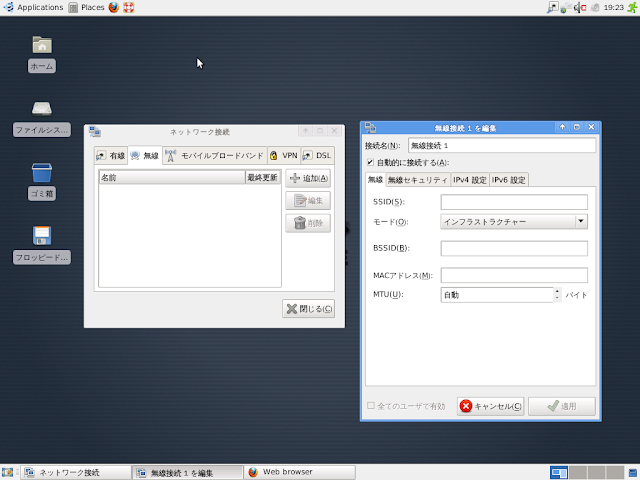
Task: Click the MTU 自動 value field
Action: coord(497,295)
